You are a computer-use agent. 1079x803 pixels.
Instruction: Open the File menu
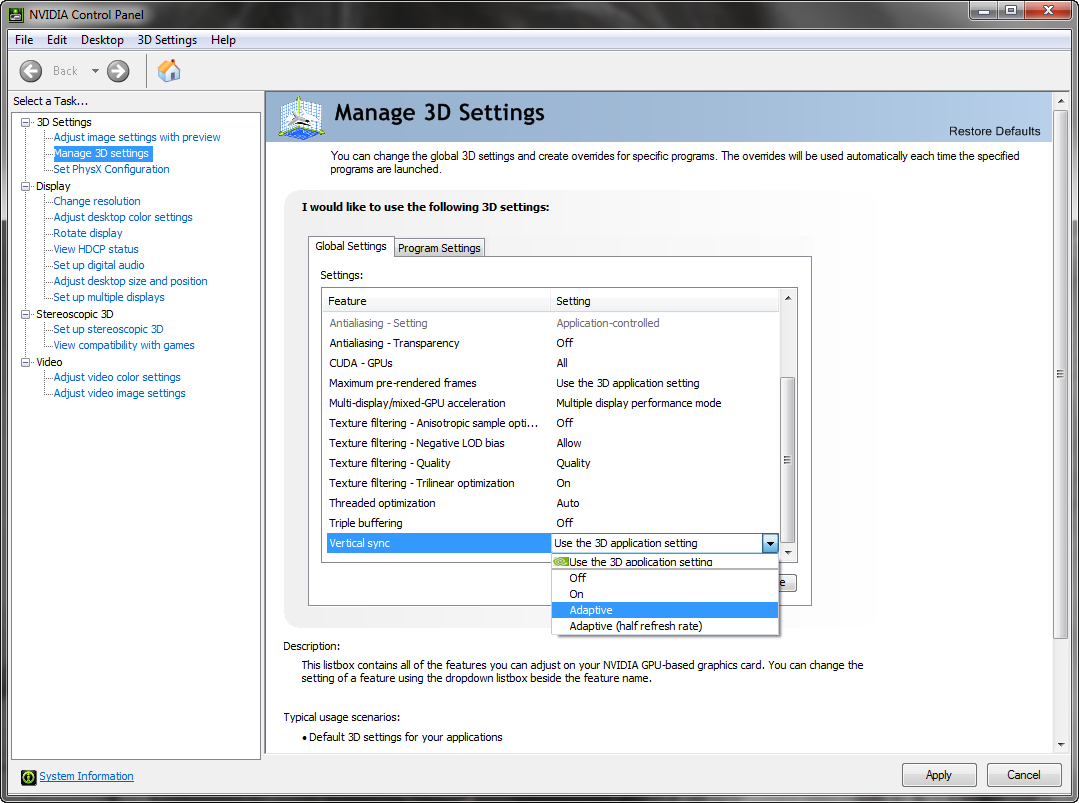click(x=24, y=40)
